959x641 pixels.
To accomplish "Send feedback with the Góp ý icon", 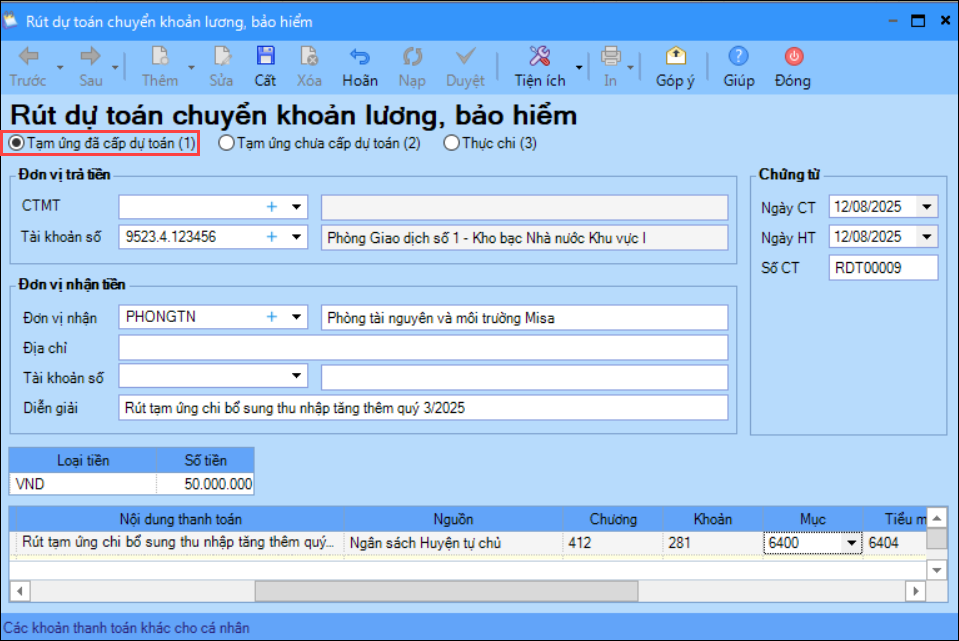I will 675,56.
